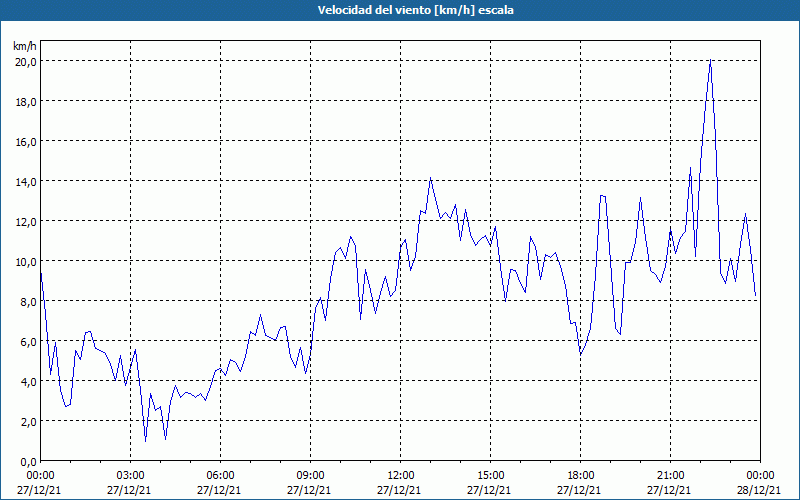Select the 8,0 y-axis value
This screenshot has height=500, width=800.
tap(29, 302)
